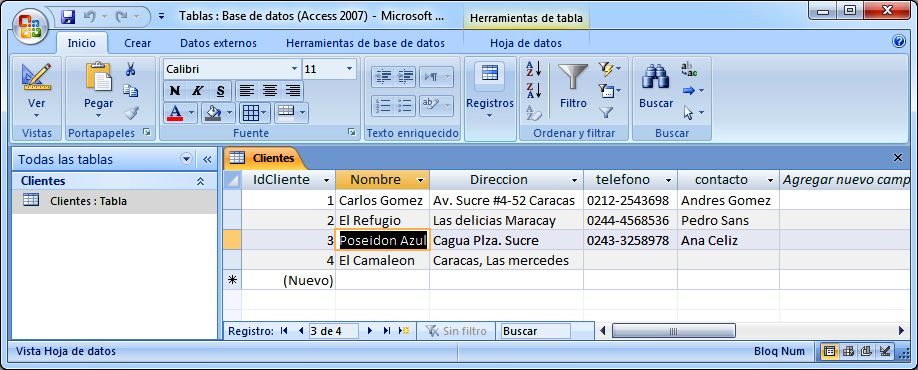Center align text
918x370 pixels.
(x=269, y=91)
